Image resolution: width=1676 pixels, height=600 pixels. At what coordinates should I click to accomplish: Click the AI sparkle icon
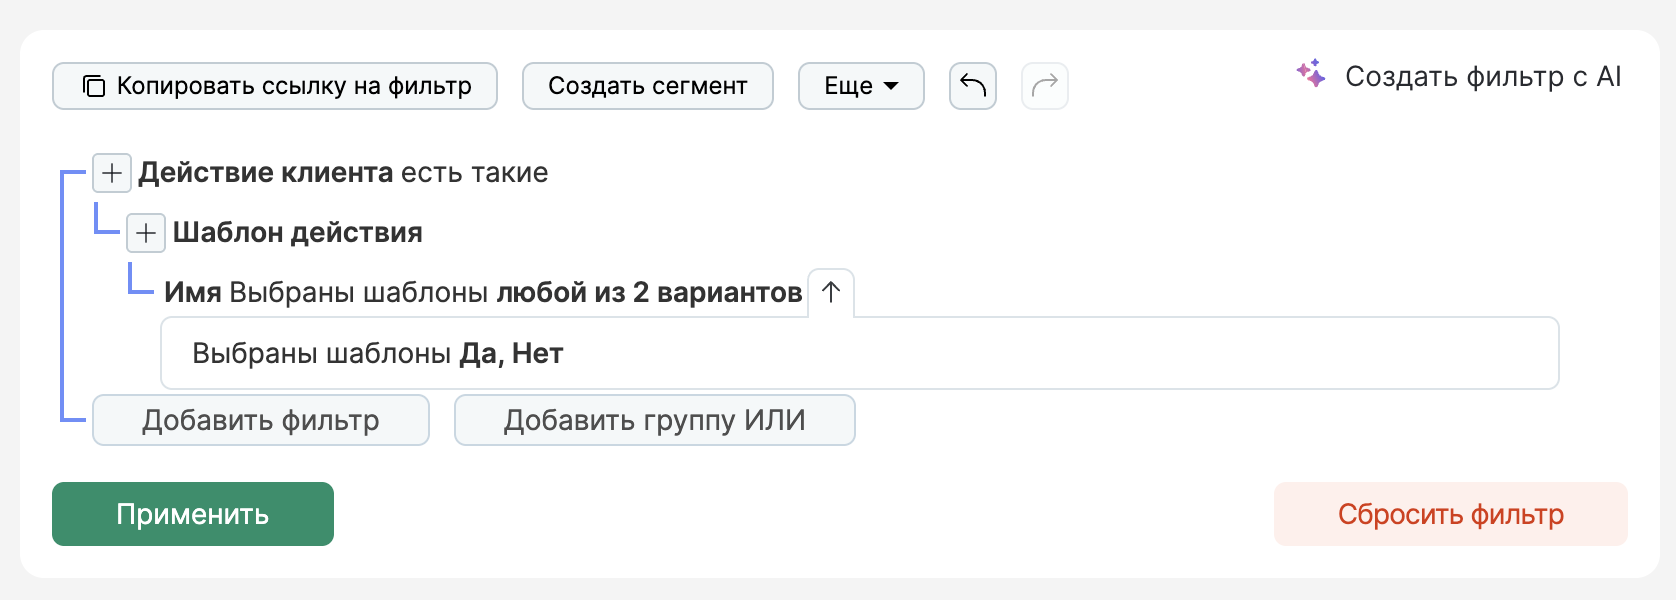tap(1311, 74)
